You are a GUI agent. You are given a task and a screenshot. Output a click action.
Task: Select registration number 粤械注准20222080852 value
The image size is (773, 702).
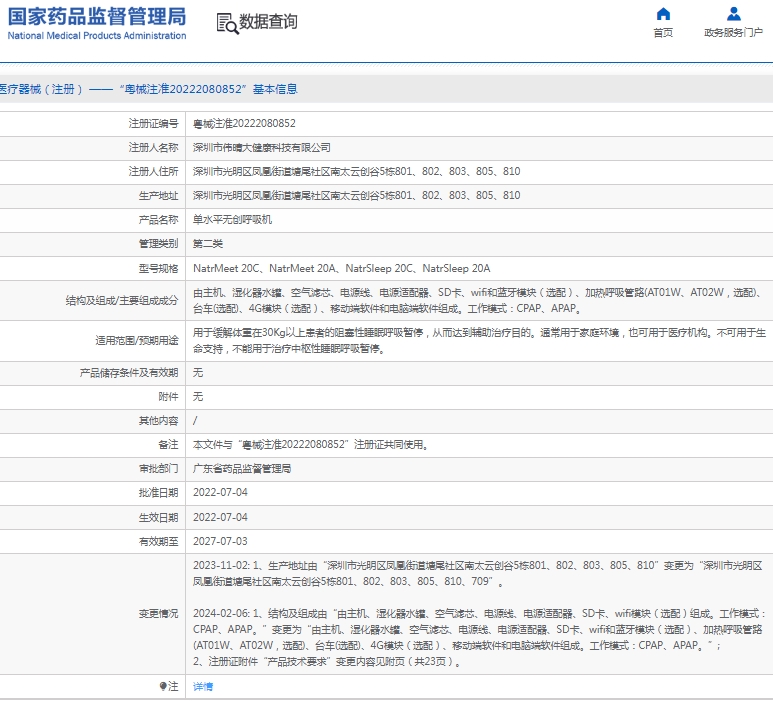coord(244,123)
